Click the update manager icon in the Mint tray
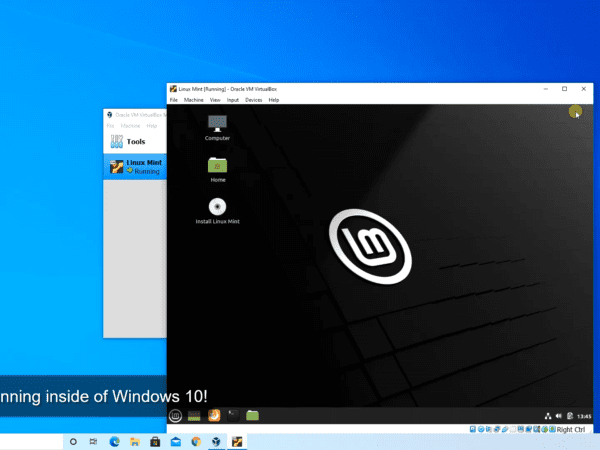 coord(570,416)
